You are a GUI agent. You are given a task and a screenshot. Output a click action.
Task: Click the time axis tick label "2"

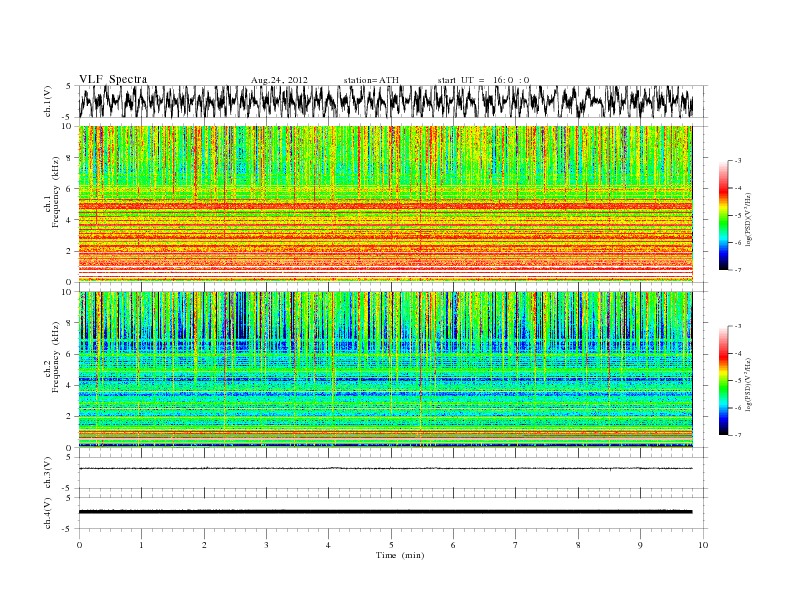tap(204, 545)
